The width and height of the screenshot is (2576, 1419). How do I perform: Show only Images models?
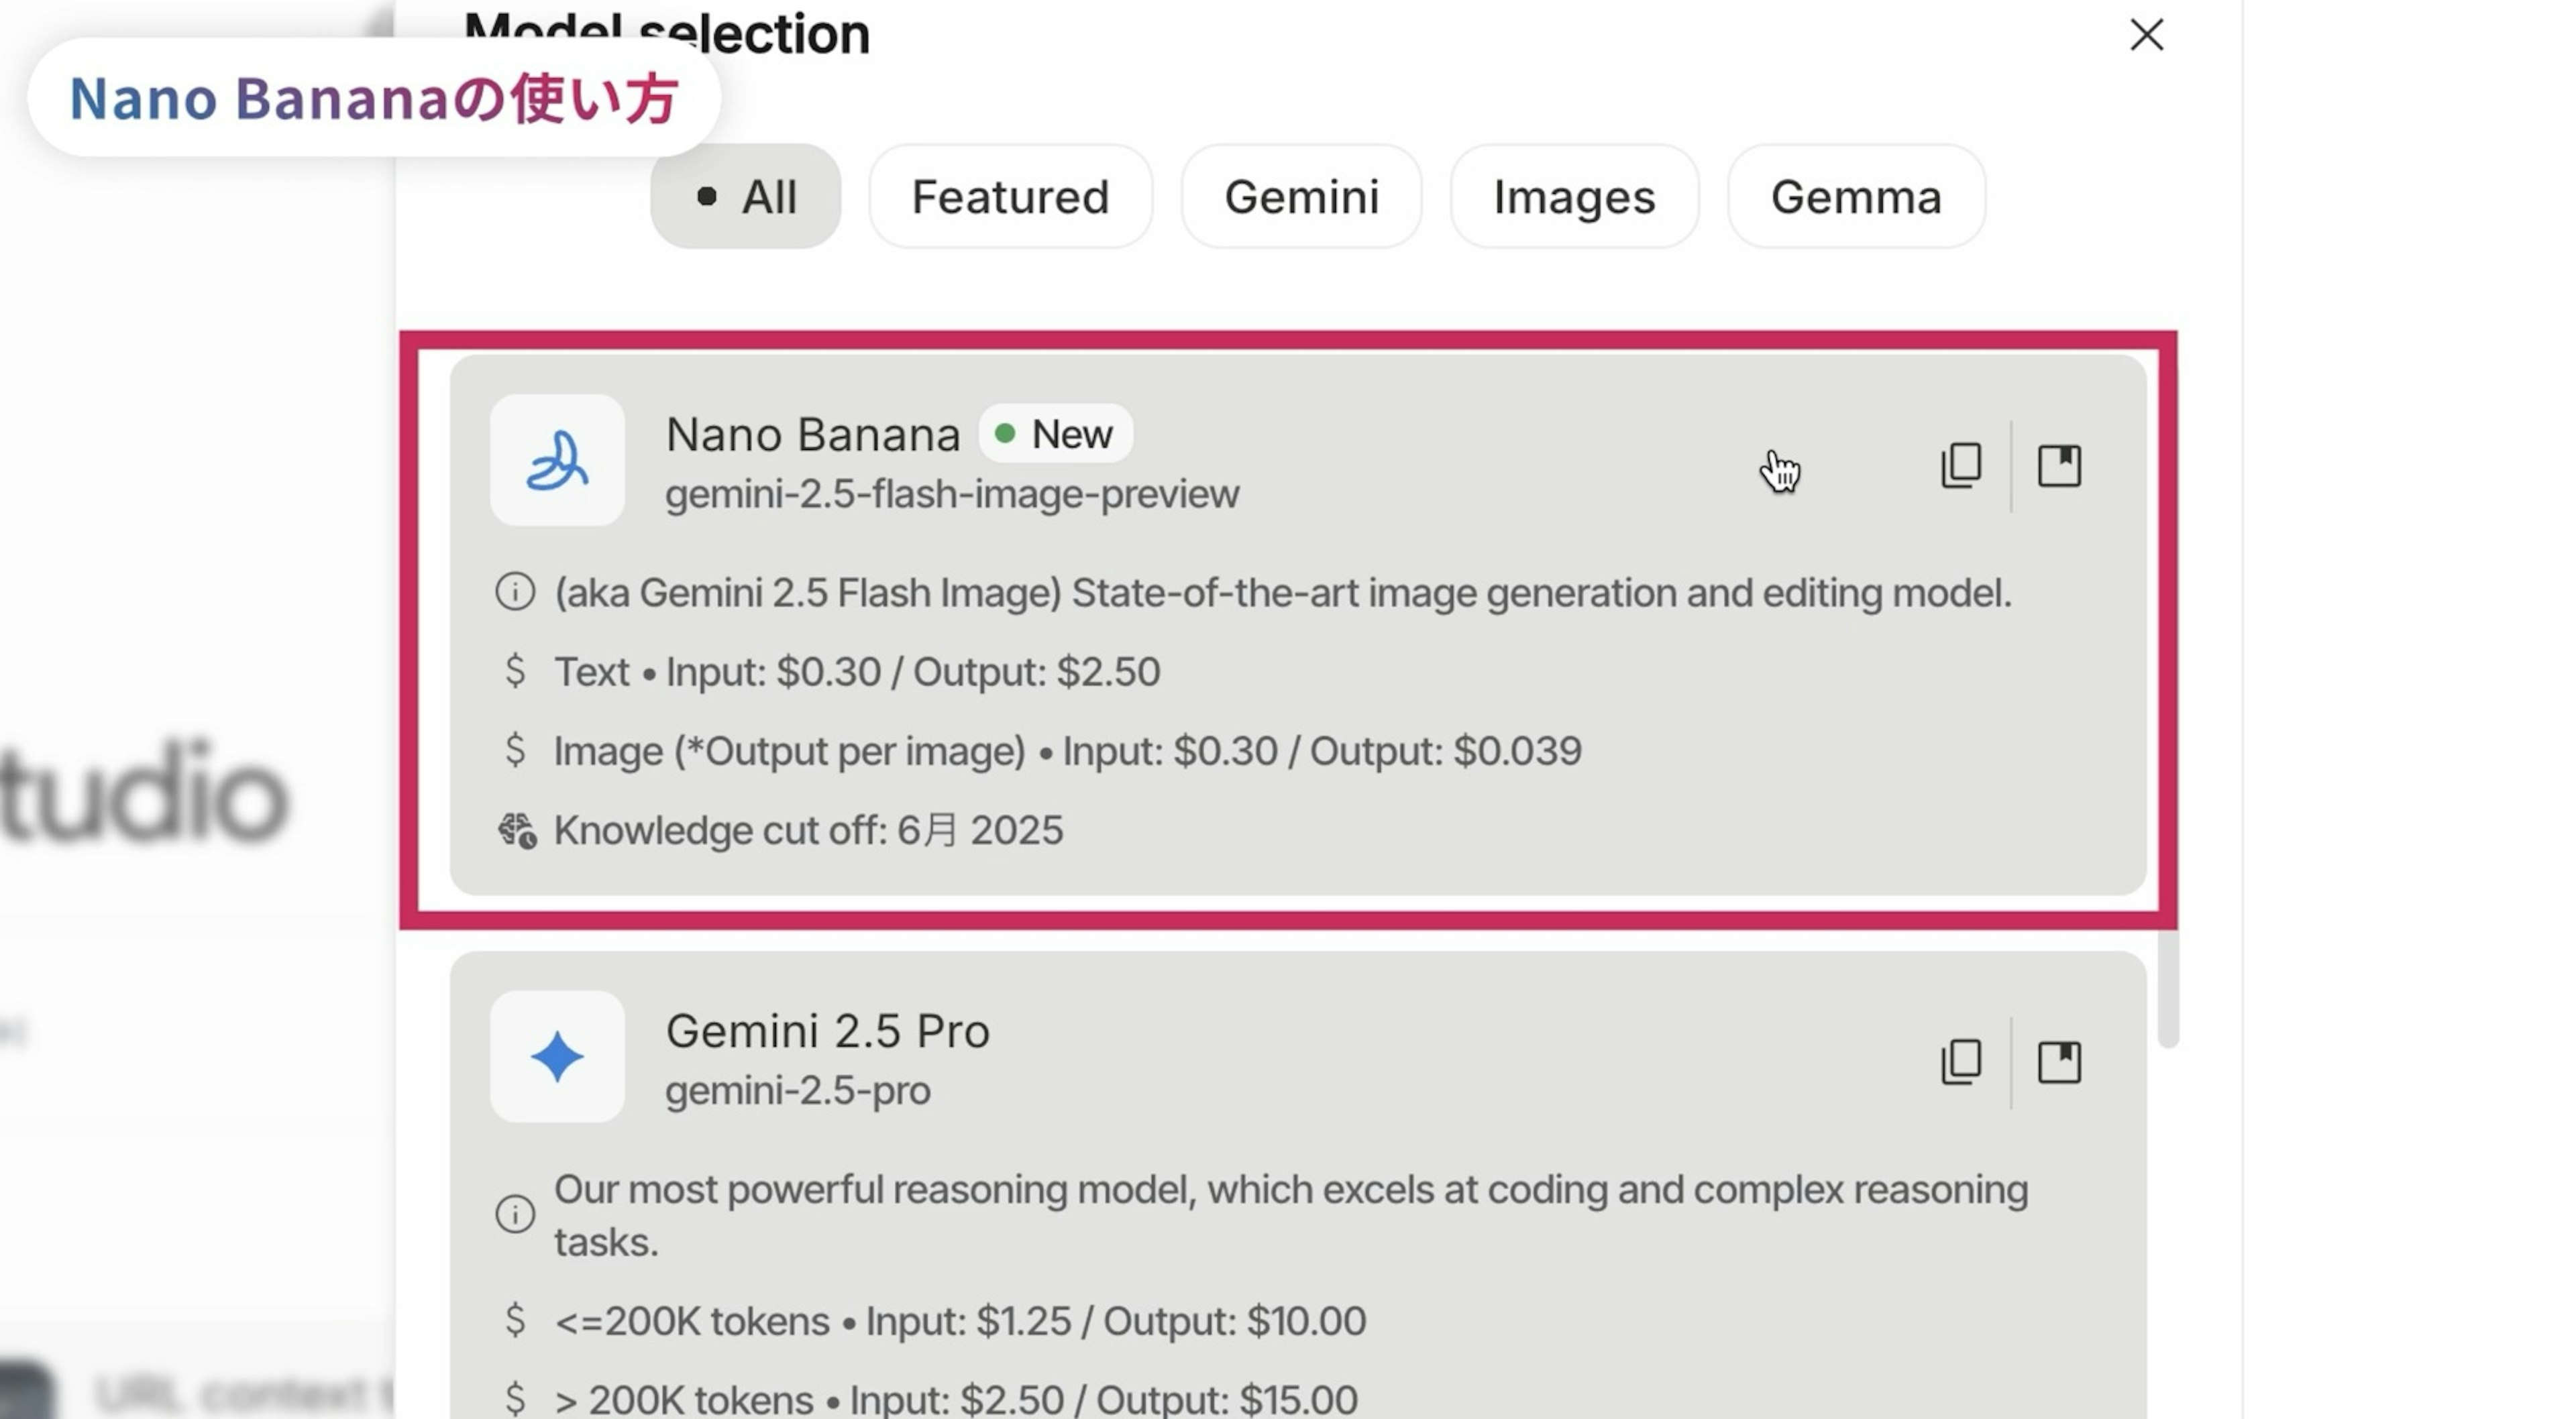coord(1574,196)
